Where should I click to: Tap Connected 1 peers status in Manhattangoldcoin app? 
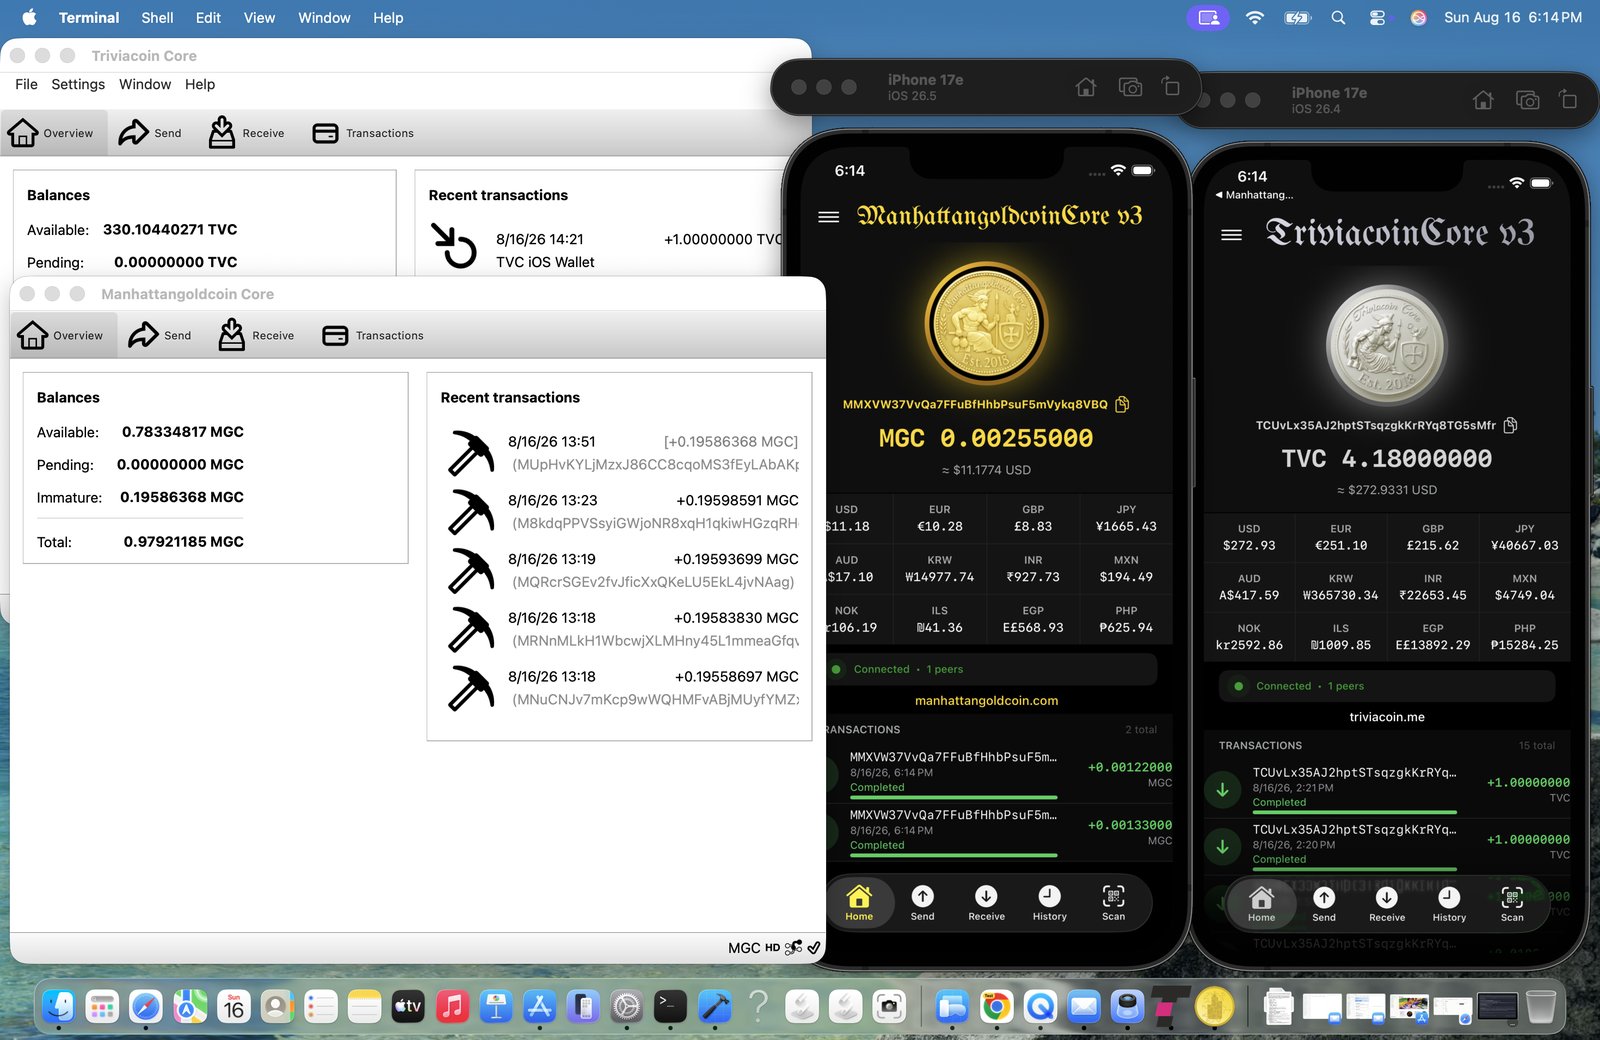click(x=992, y=669)
